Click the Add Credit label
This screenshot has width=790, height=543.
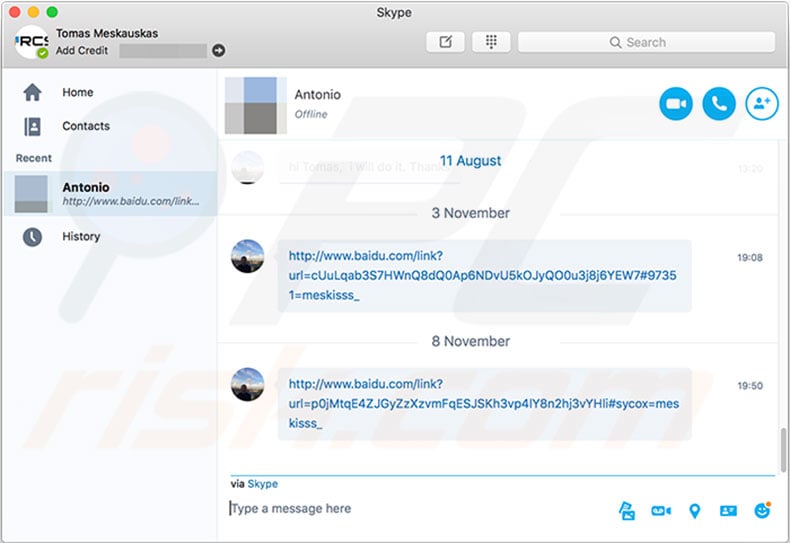(82, 50)
